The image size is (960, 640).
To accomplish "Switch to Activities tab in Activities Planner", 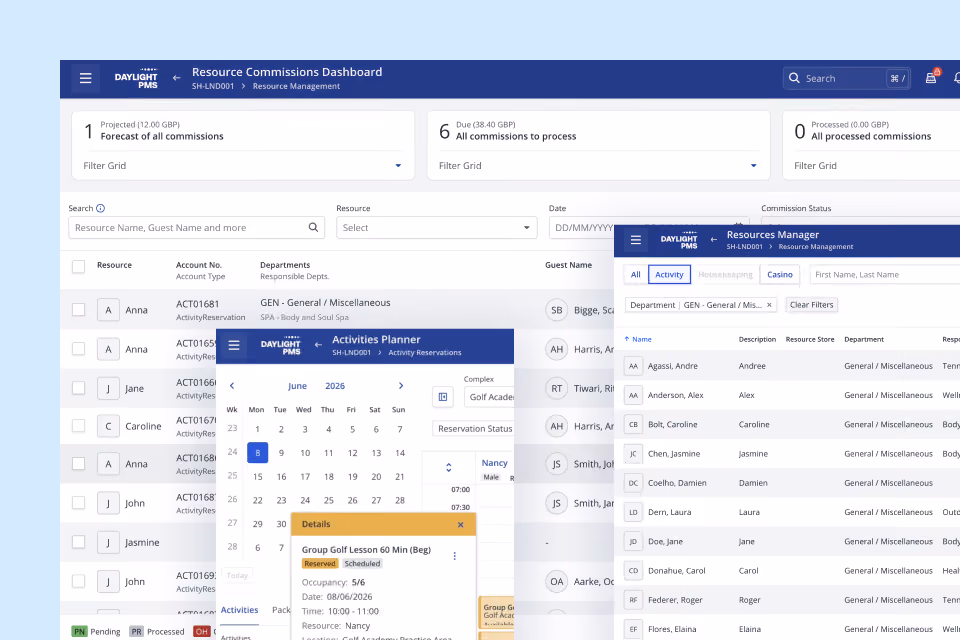I will pos(239,610).
